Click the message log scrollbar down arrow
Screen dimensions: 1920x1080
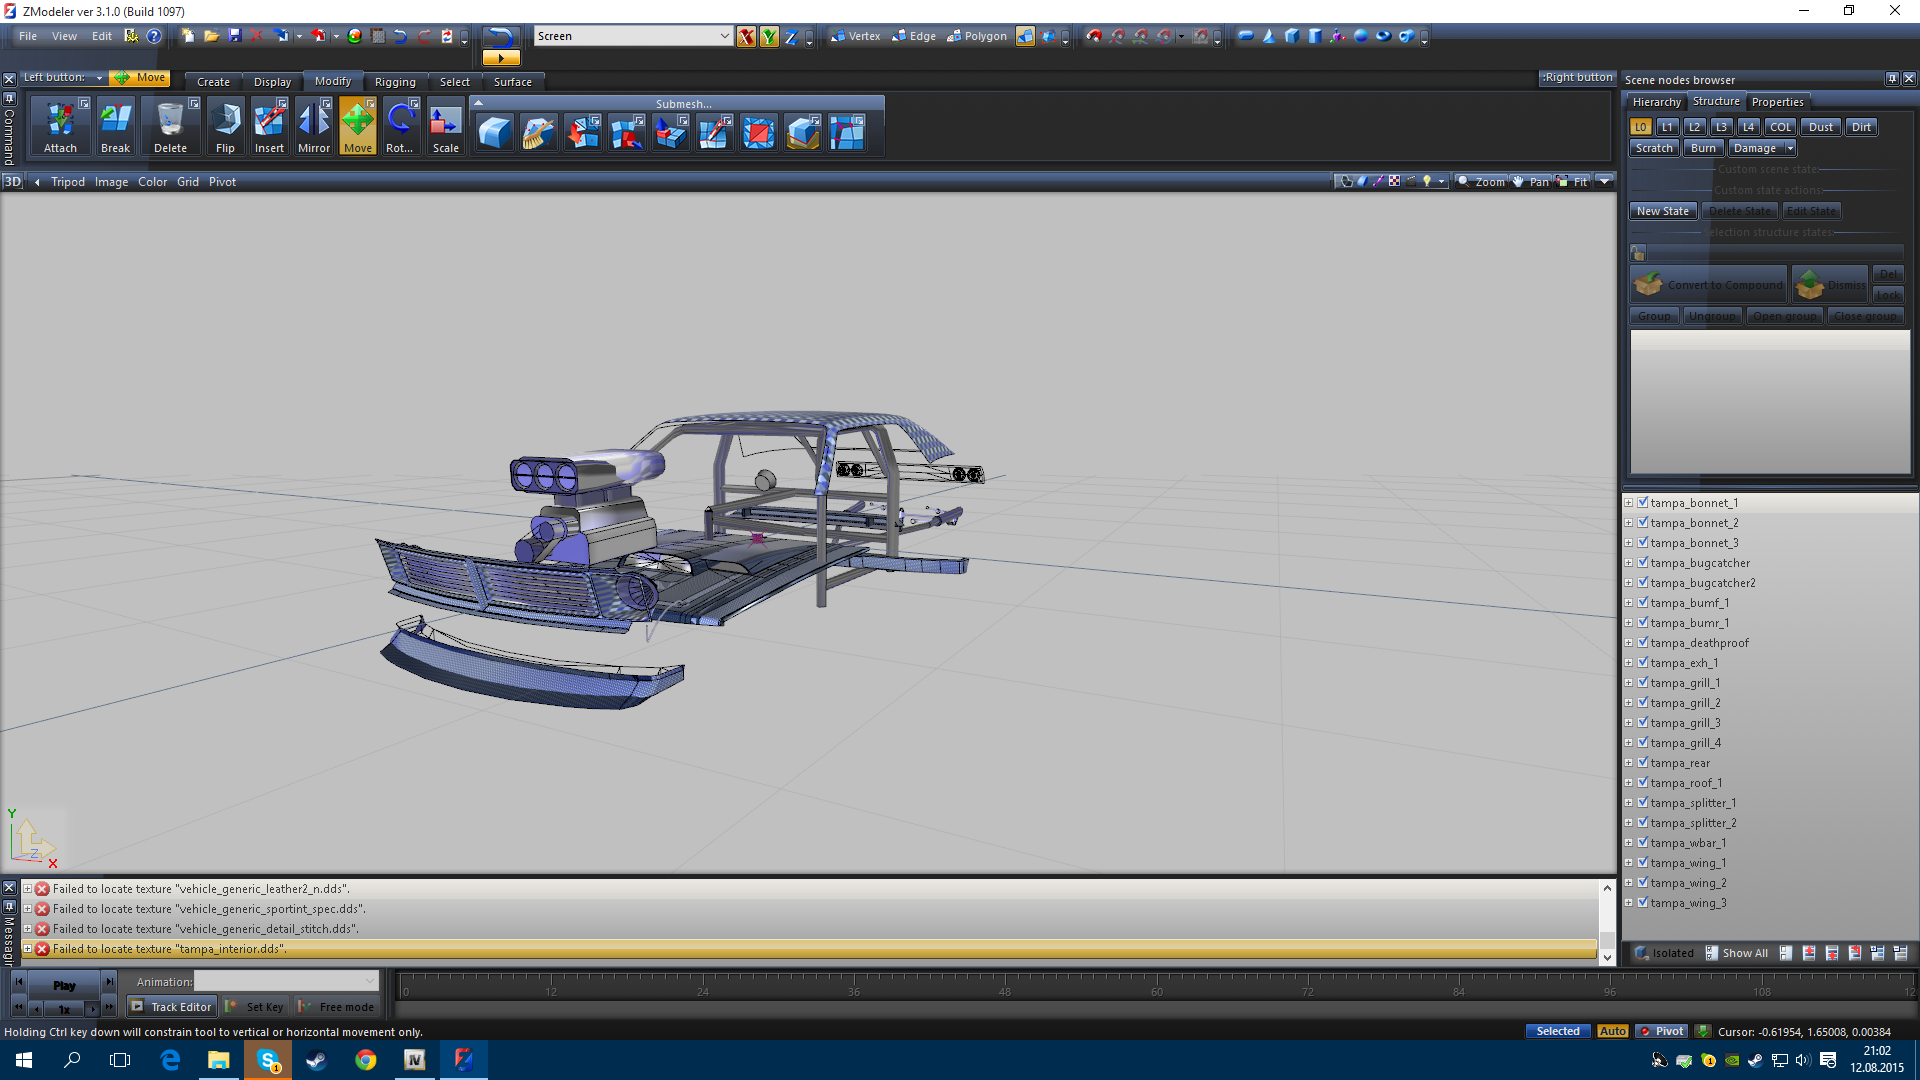pos(1607,958)
